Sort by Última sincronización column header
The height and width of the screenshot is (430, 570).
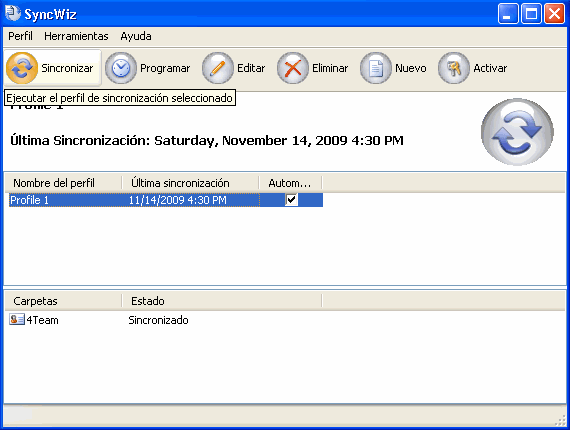190,183
